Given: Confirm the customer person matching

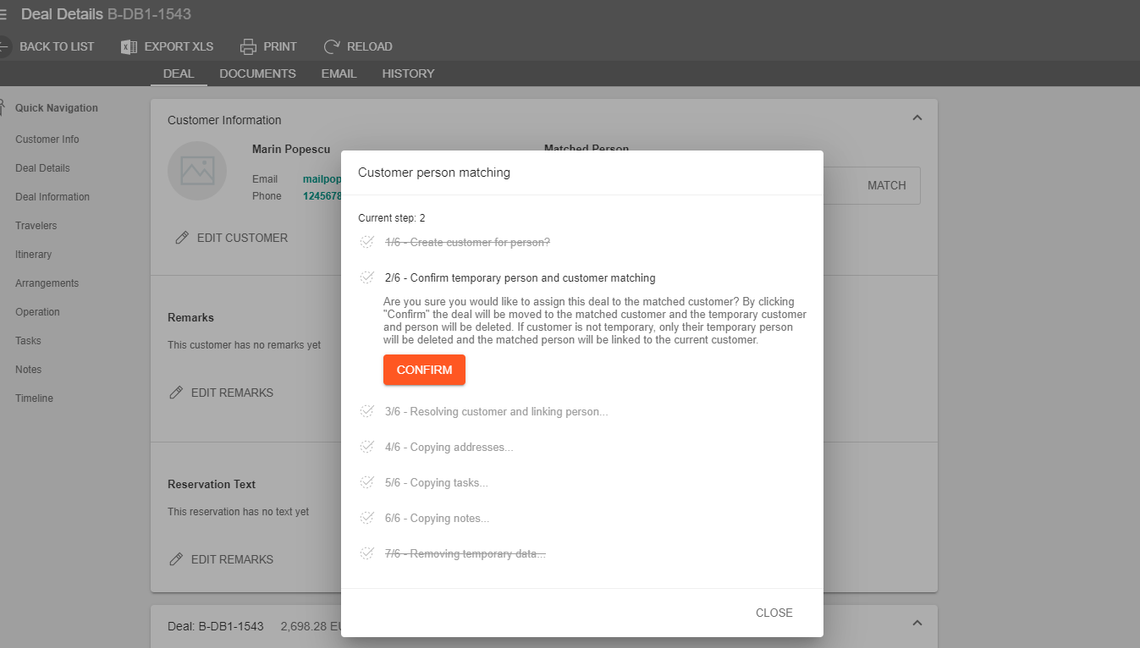Looking at the screenshot, I should 424,370.
